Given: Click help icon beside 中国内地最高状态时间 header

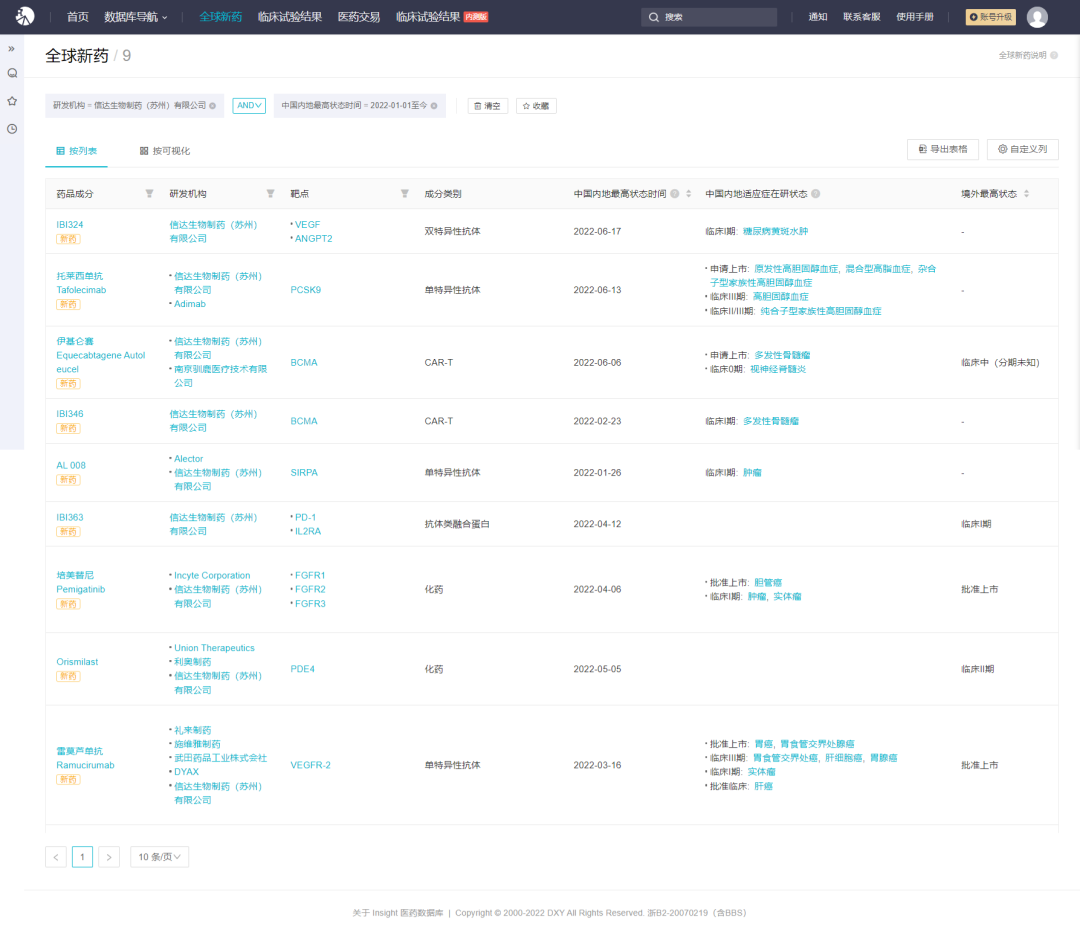Looking at the screenshot, I should (675, 194).
